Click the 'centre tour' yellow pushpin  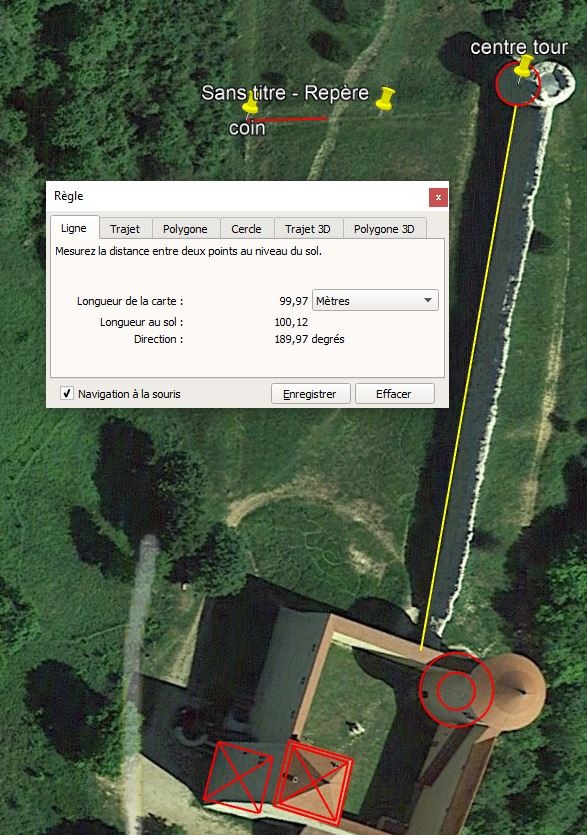pyautogui.click(x=524, y=68)
